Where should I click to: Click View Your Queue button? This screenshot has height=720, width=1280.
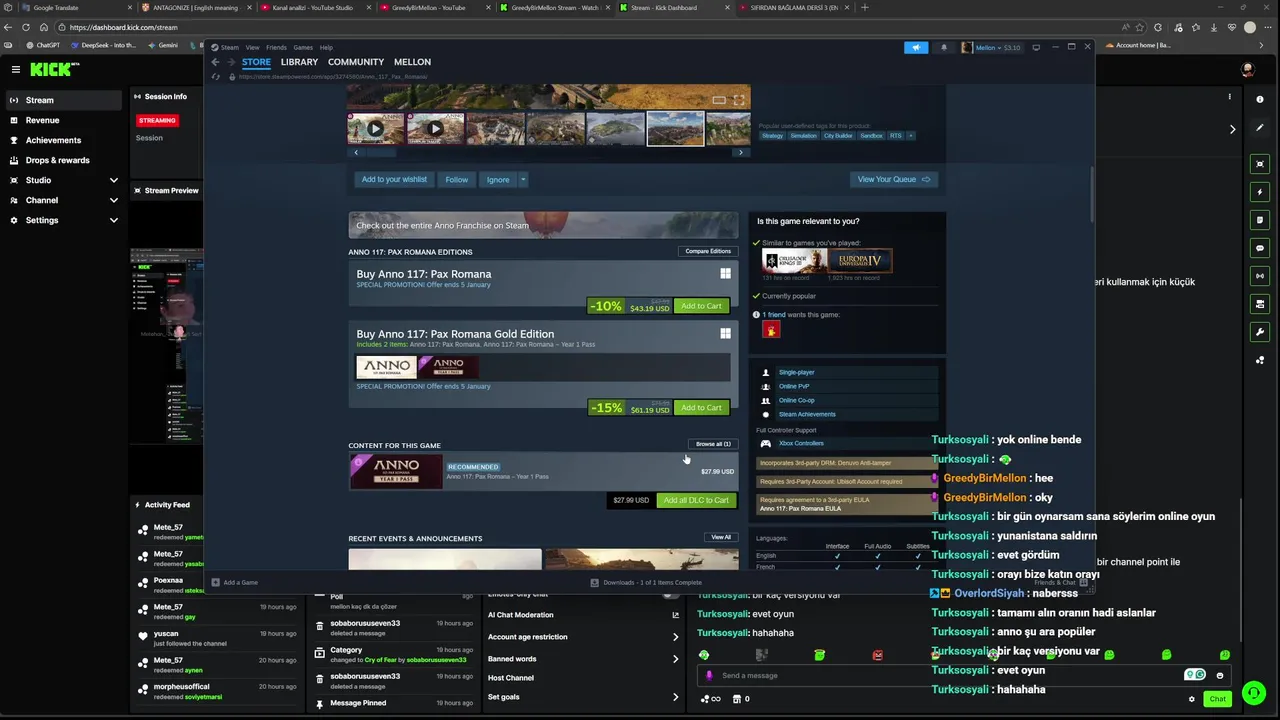pos(894,179)
